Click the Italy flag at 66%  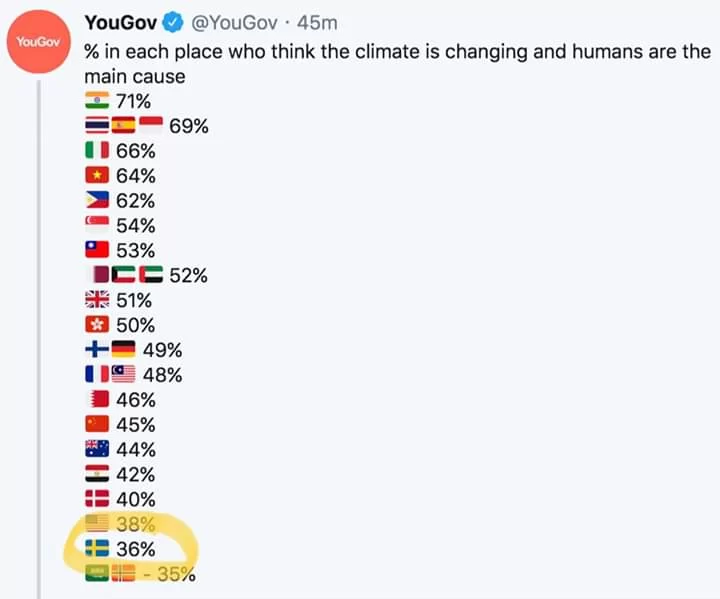coord(98,151)
